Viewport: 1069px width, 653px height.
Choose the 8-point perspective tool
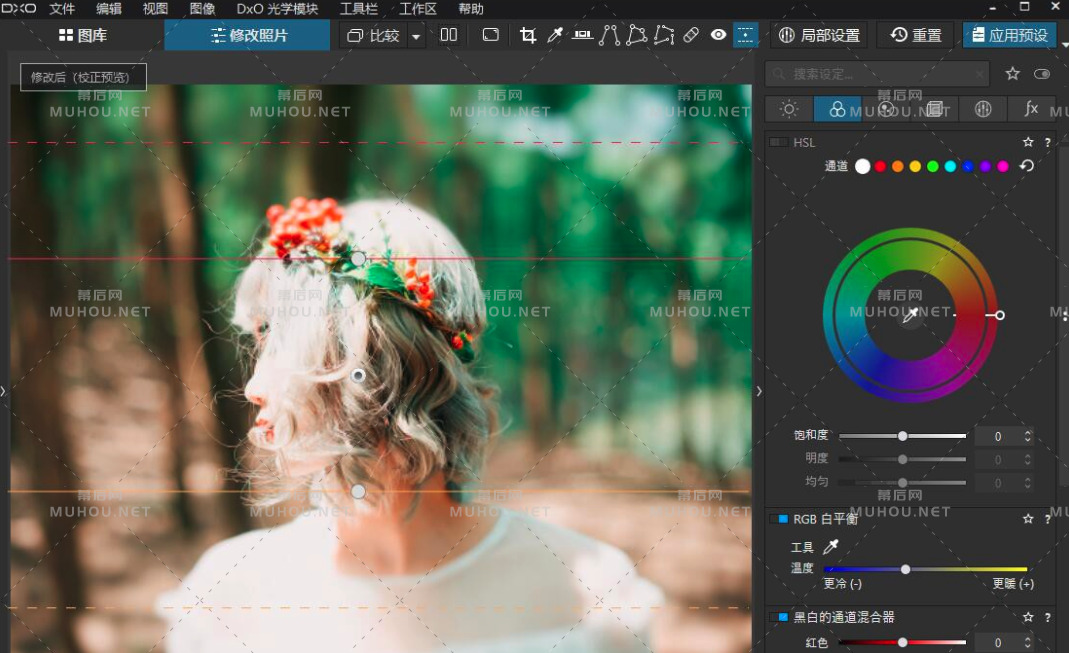point(664,35)
